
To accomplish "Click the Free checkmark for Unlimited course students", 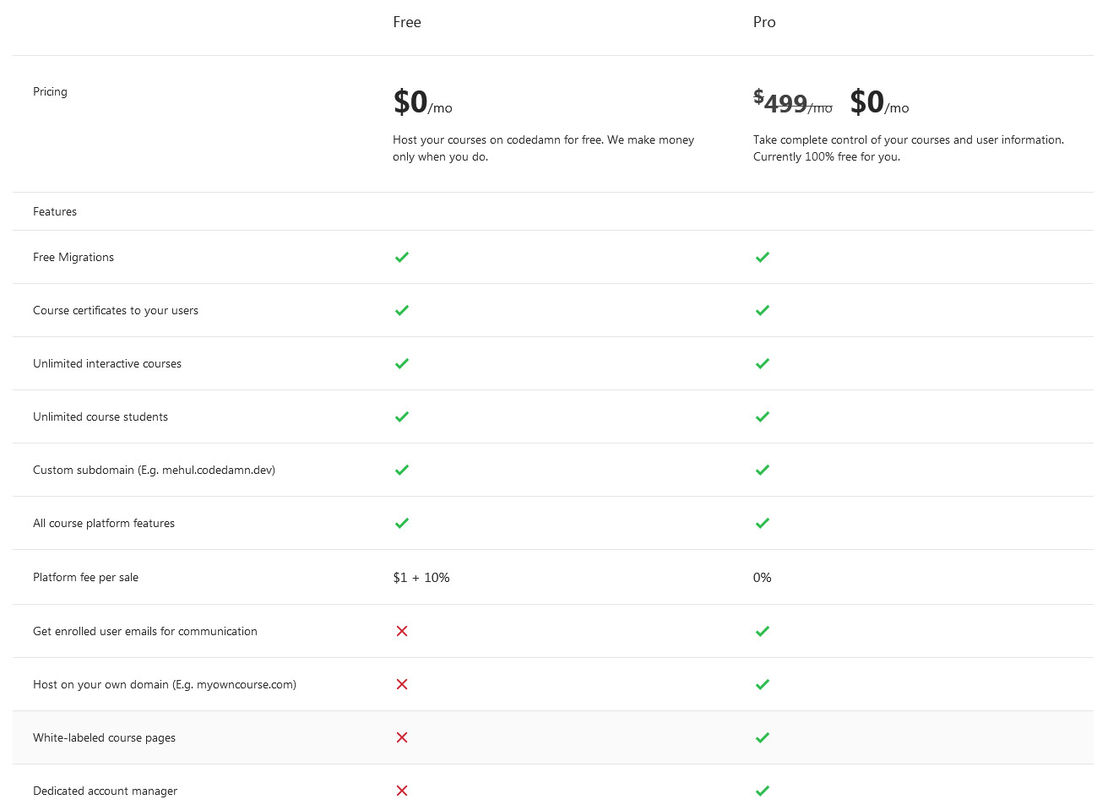I will coord(401,417).
